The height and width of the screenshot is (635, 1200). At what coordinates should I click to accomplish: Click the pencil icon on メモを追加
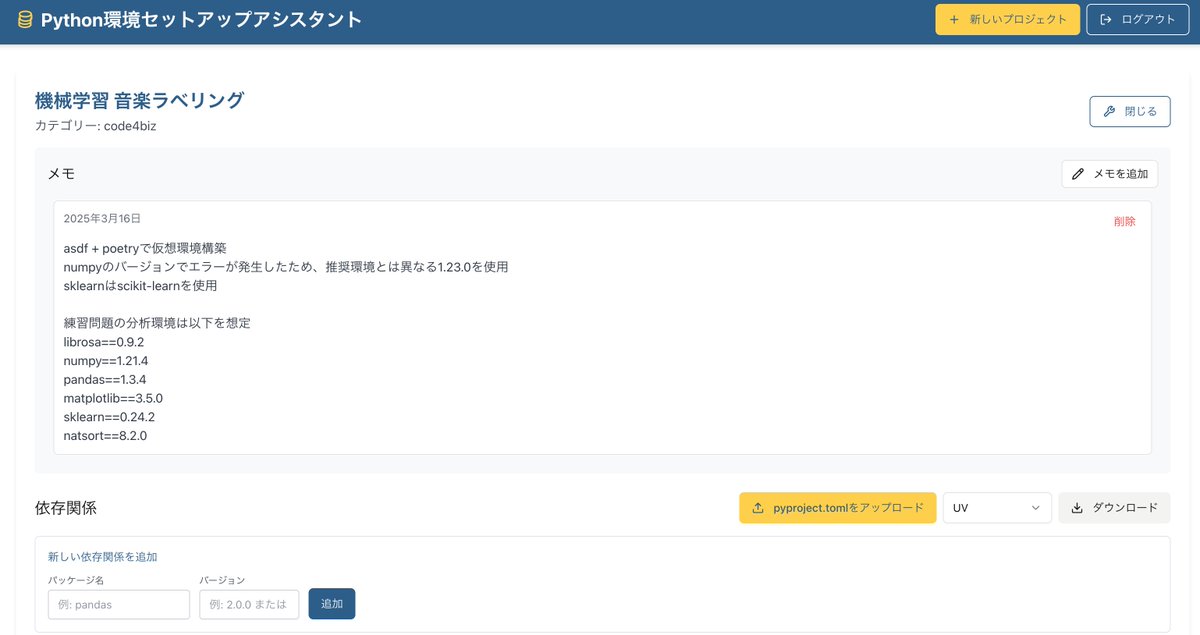[1078, 174]
